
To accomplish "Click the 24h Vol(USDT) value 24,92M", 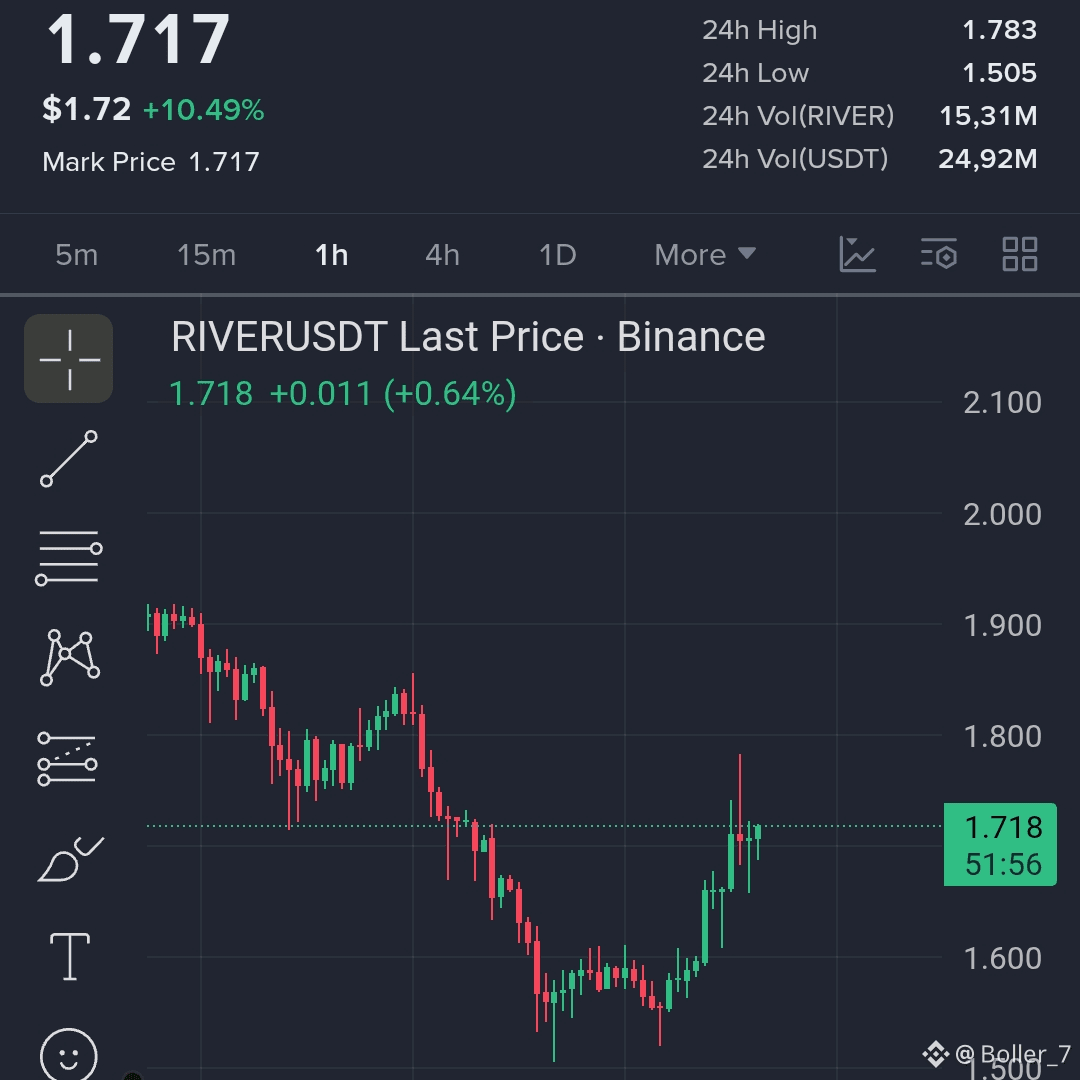I will 988,158.
